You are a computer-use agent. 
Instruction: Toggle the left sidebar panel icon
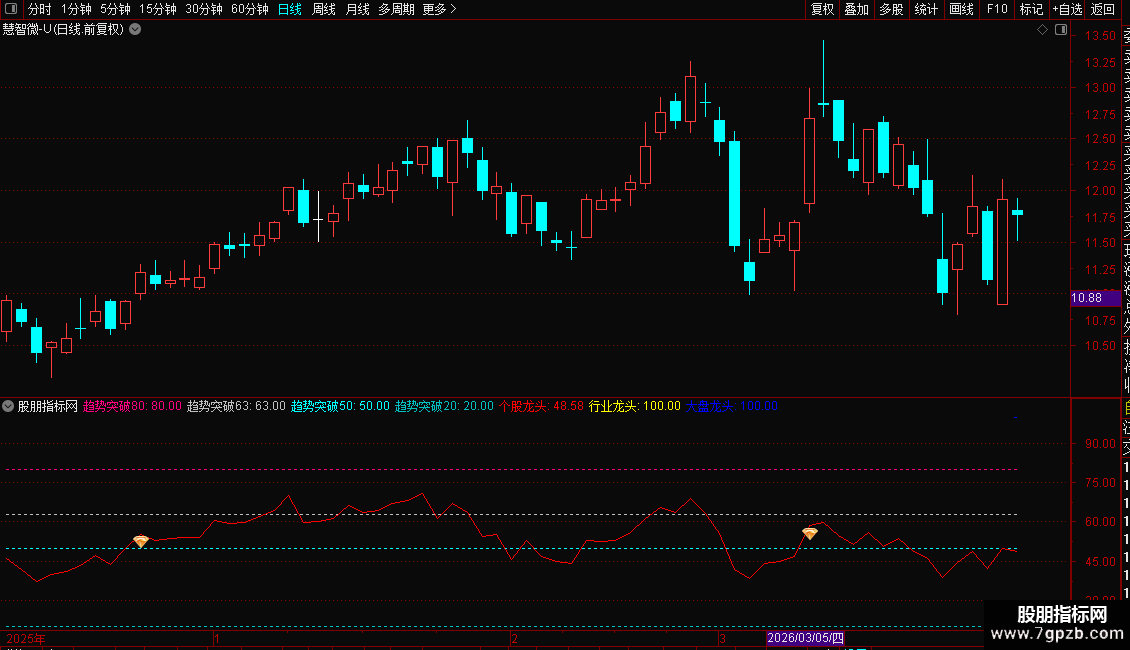coord(11,9)
